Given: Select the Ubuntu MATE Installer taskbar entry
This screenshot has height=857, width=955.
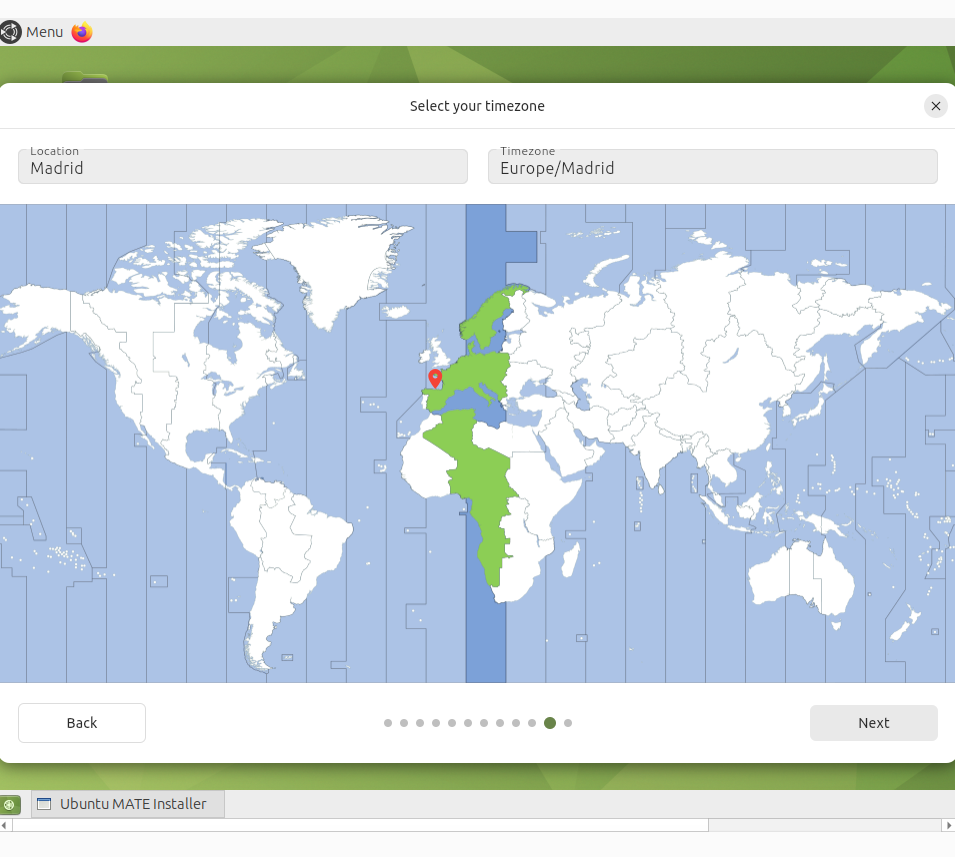Looking at the screenshot, I should [x=128, y=804].
